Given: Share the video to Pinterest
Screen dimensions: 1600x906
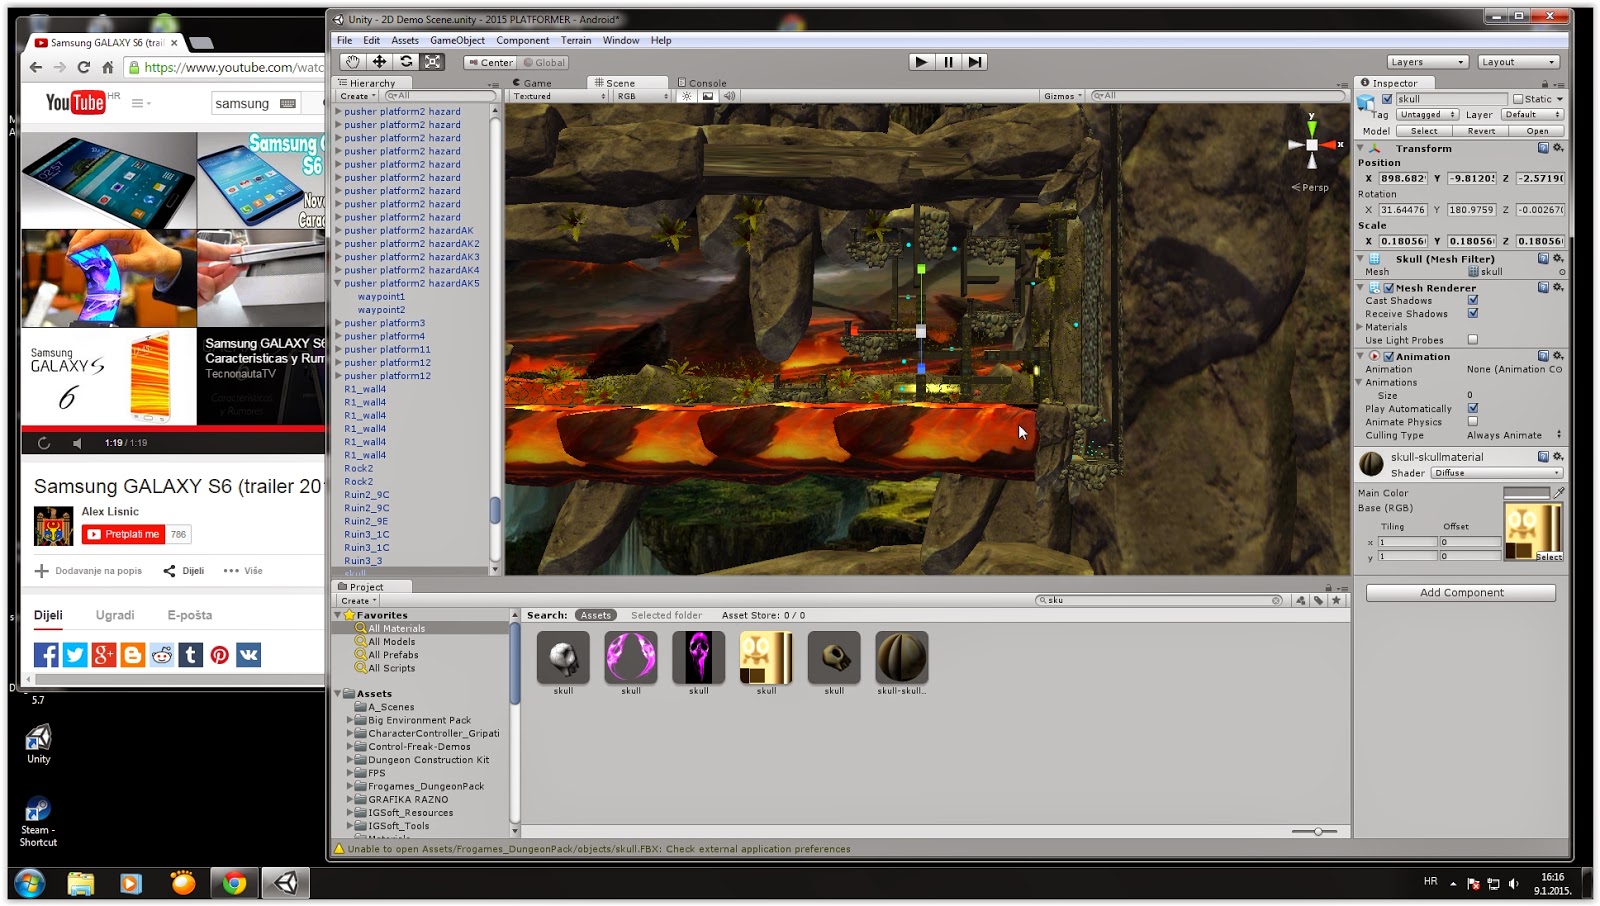Looking at the screenshot, I should point(220,655).
